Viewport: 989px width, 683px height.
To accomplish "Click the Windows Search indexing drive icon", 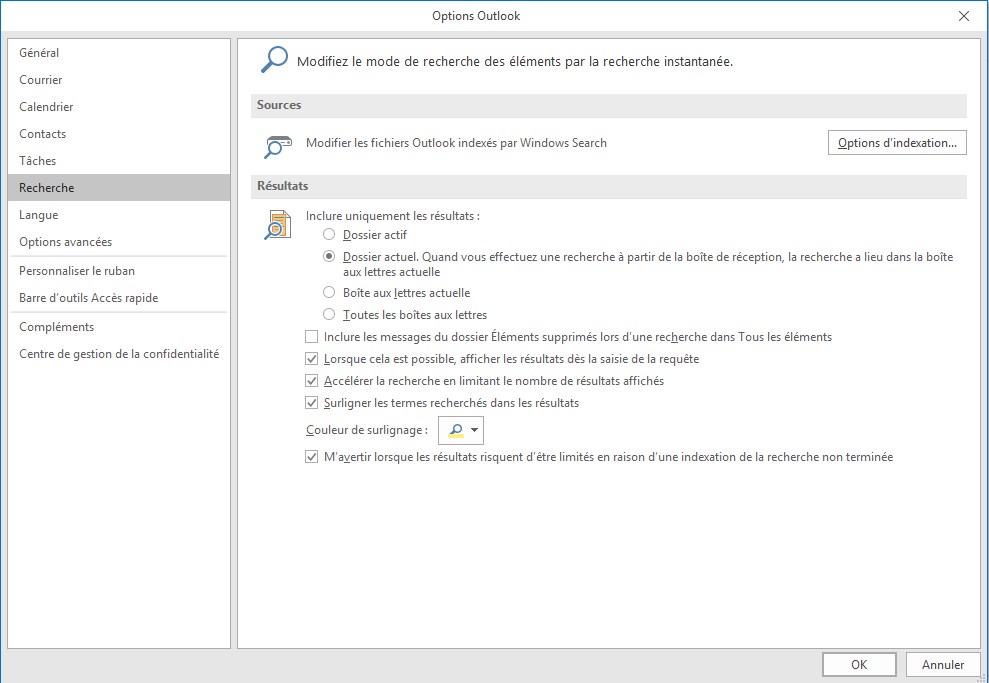I will pyautogui.click(x=278, y=146).
